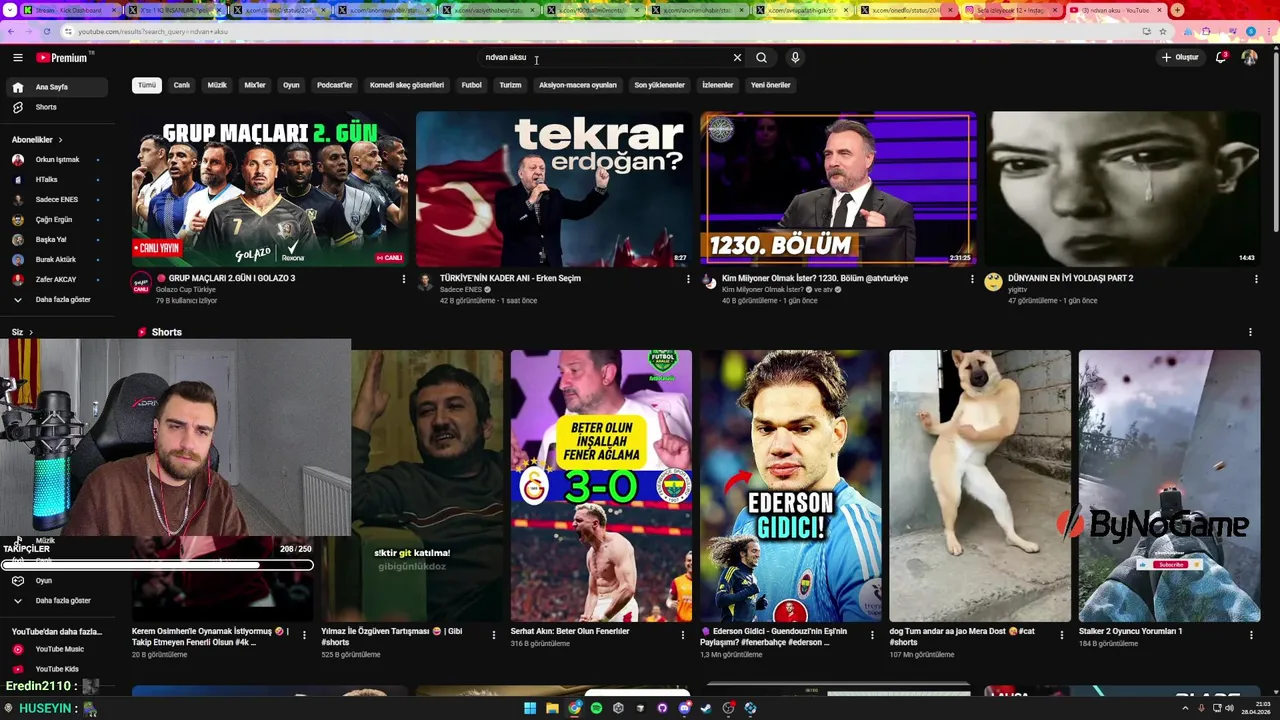Click the magnifier search button

(x=761, y=57)
